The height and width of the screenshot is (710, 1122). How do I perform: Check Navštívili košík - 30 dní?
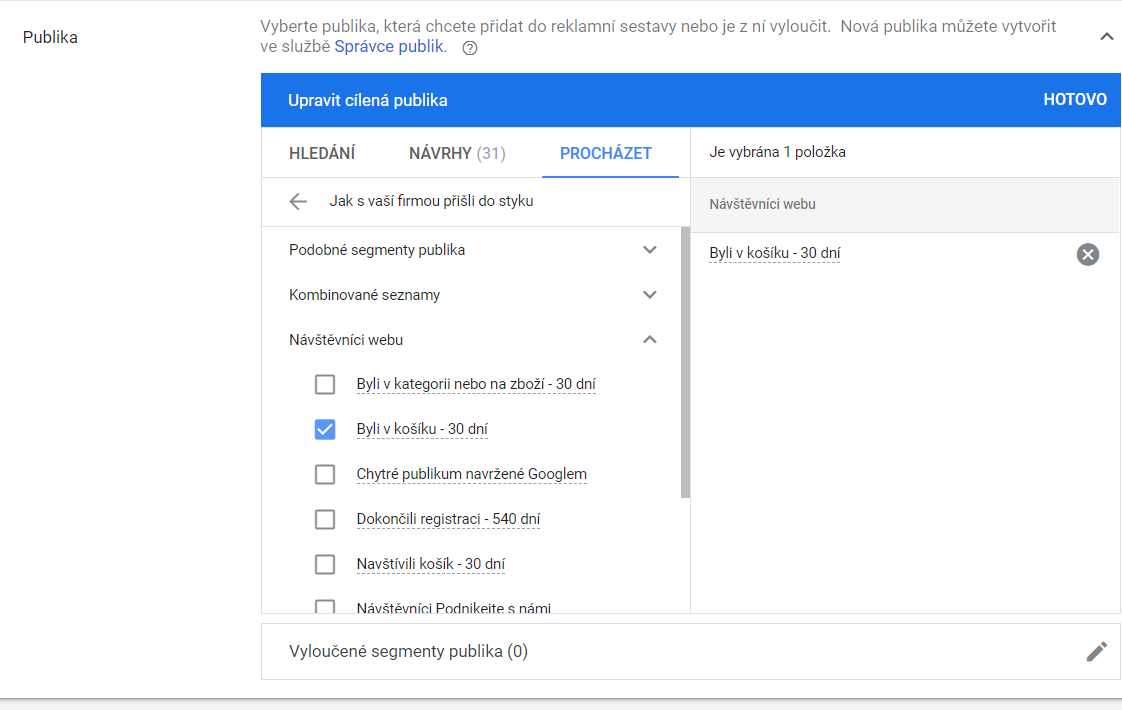coord(325,565)
